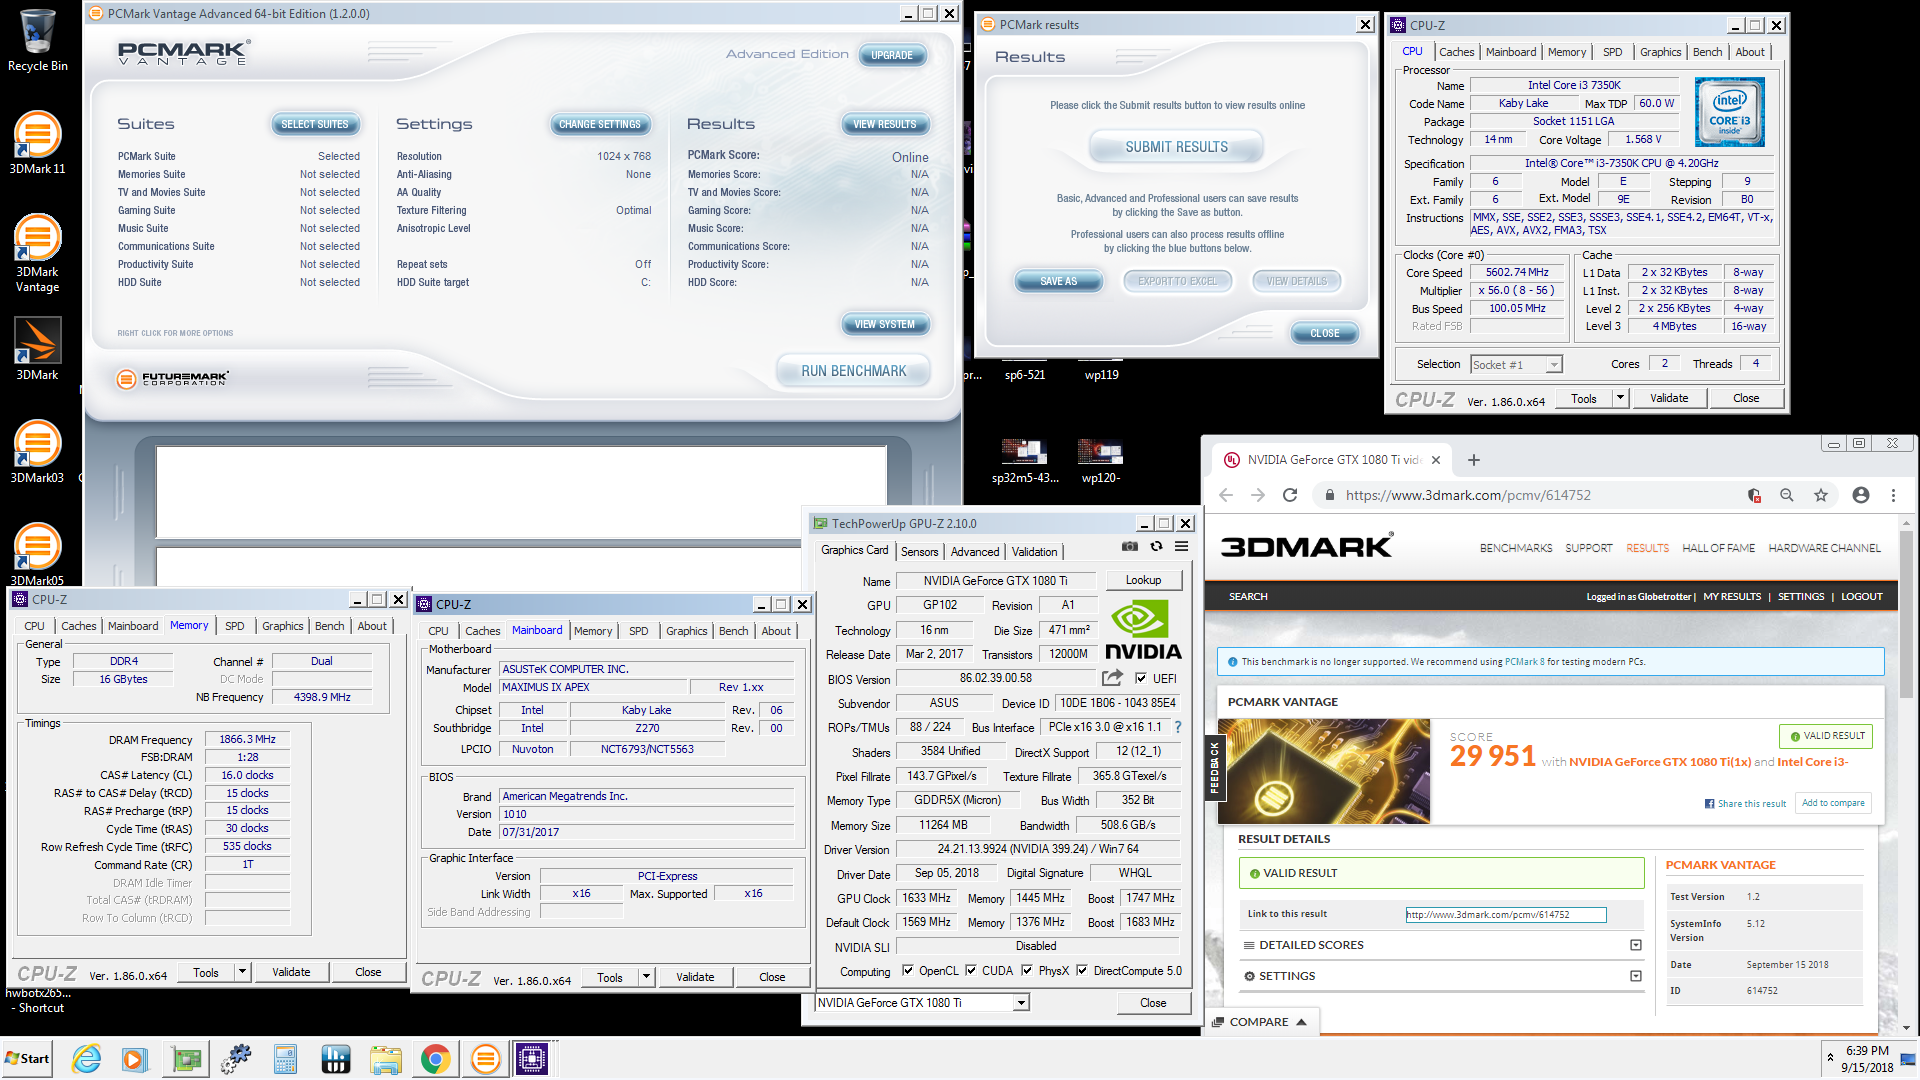
Task: Open a new browser tab with plus
Action: pyautogui.click(x=1474, y=460)
